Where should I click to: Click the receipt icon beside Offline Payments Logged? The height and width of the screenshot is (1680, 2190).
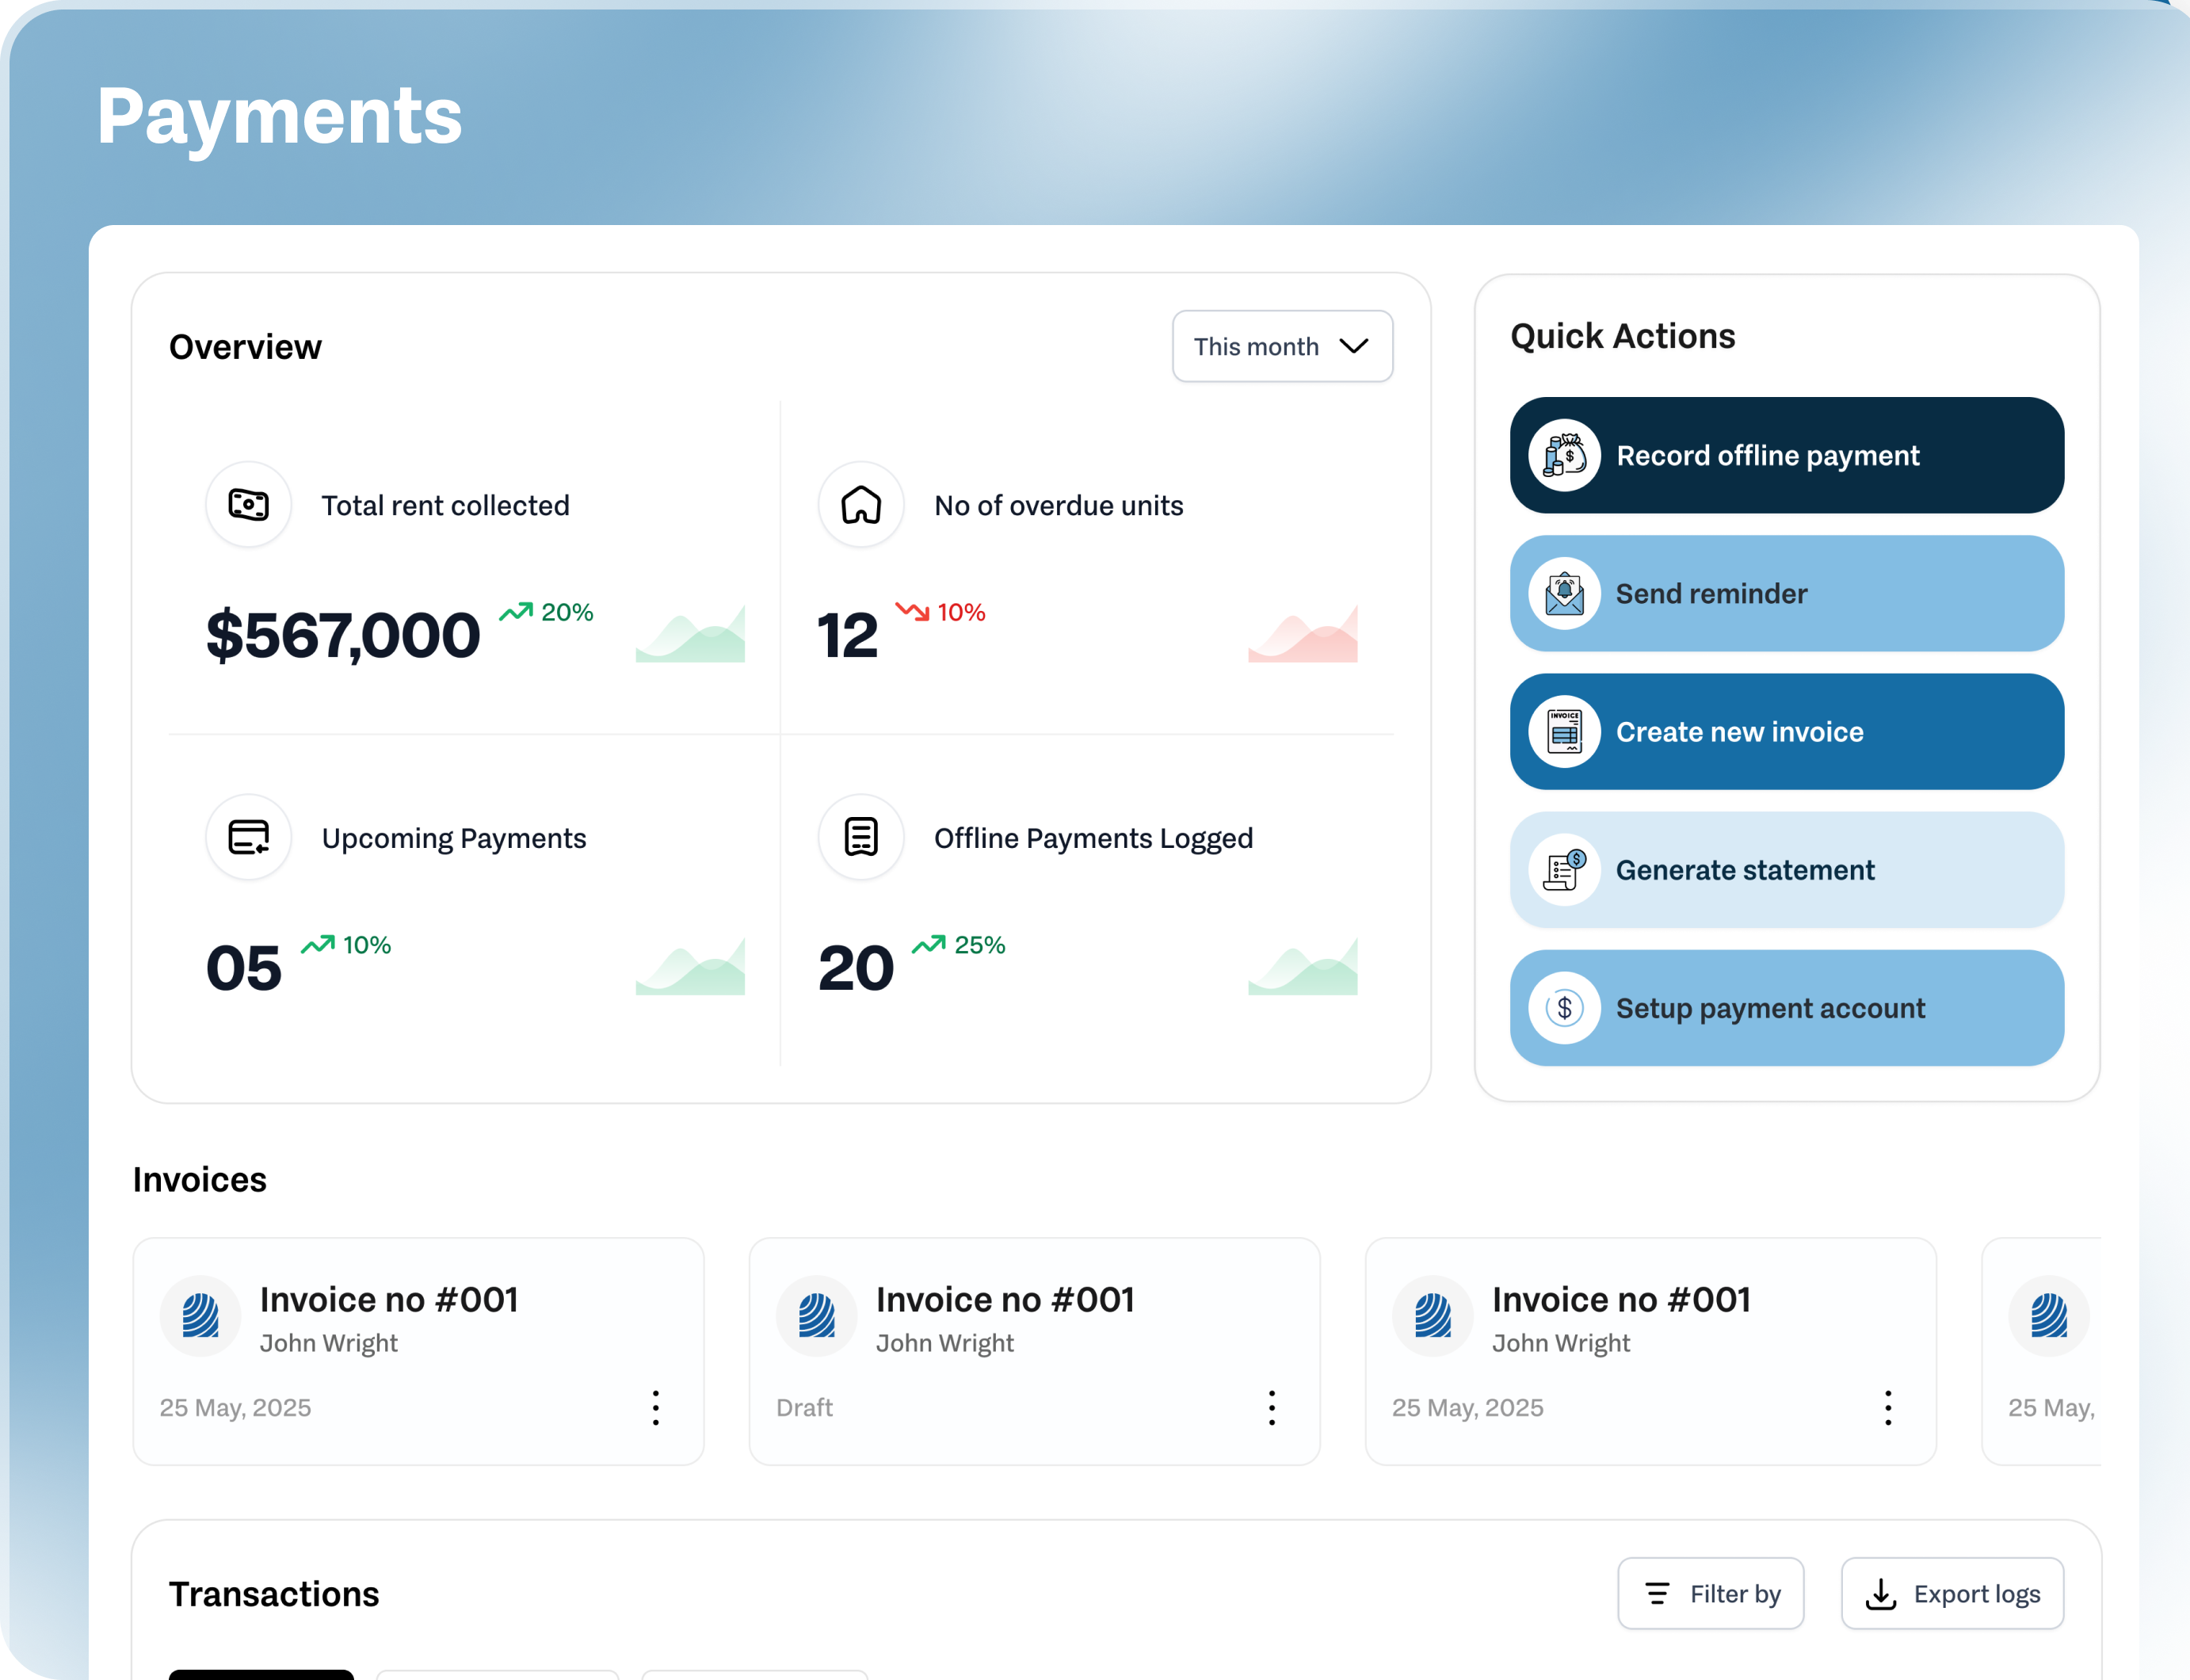(x=861, y=837)
